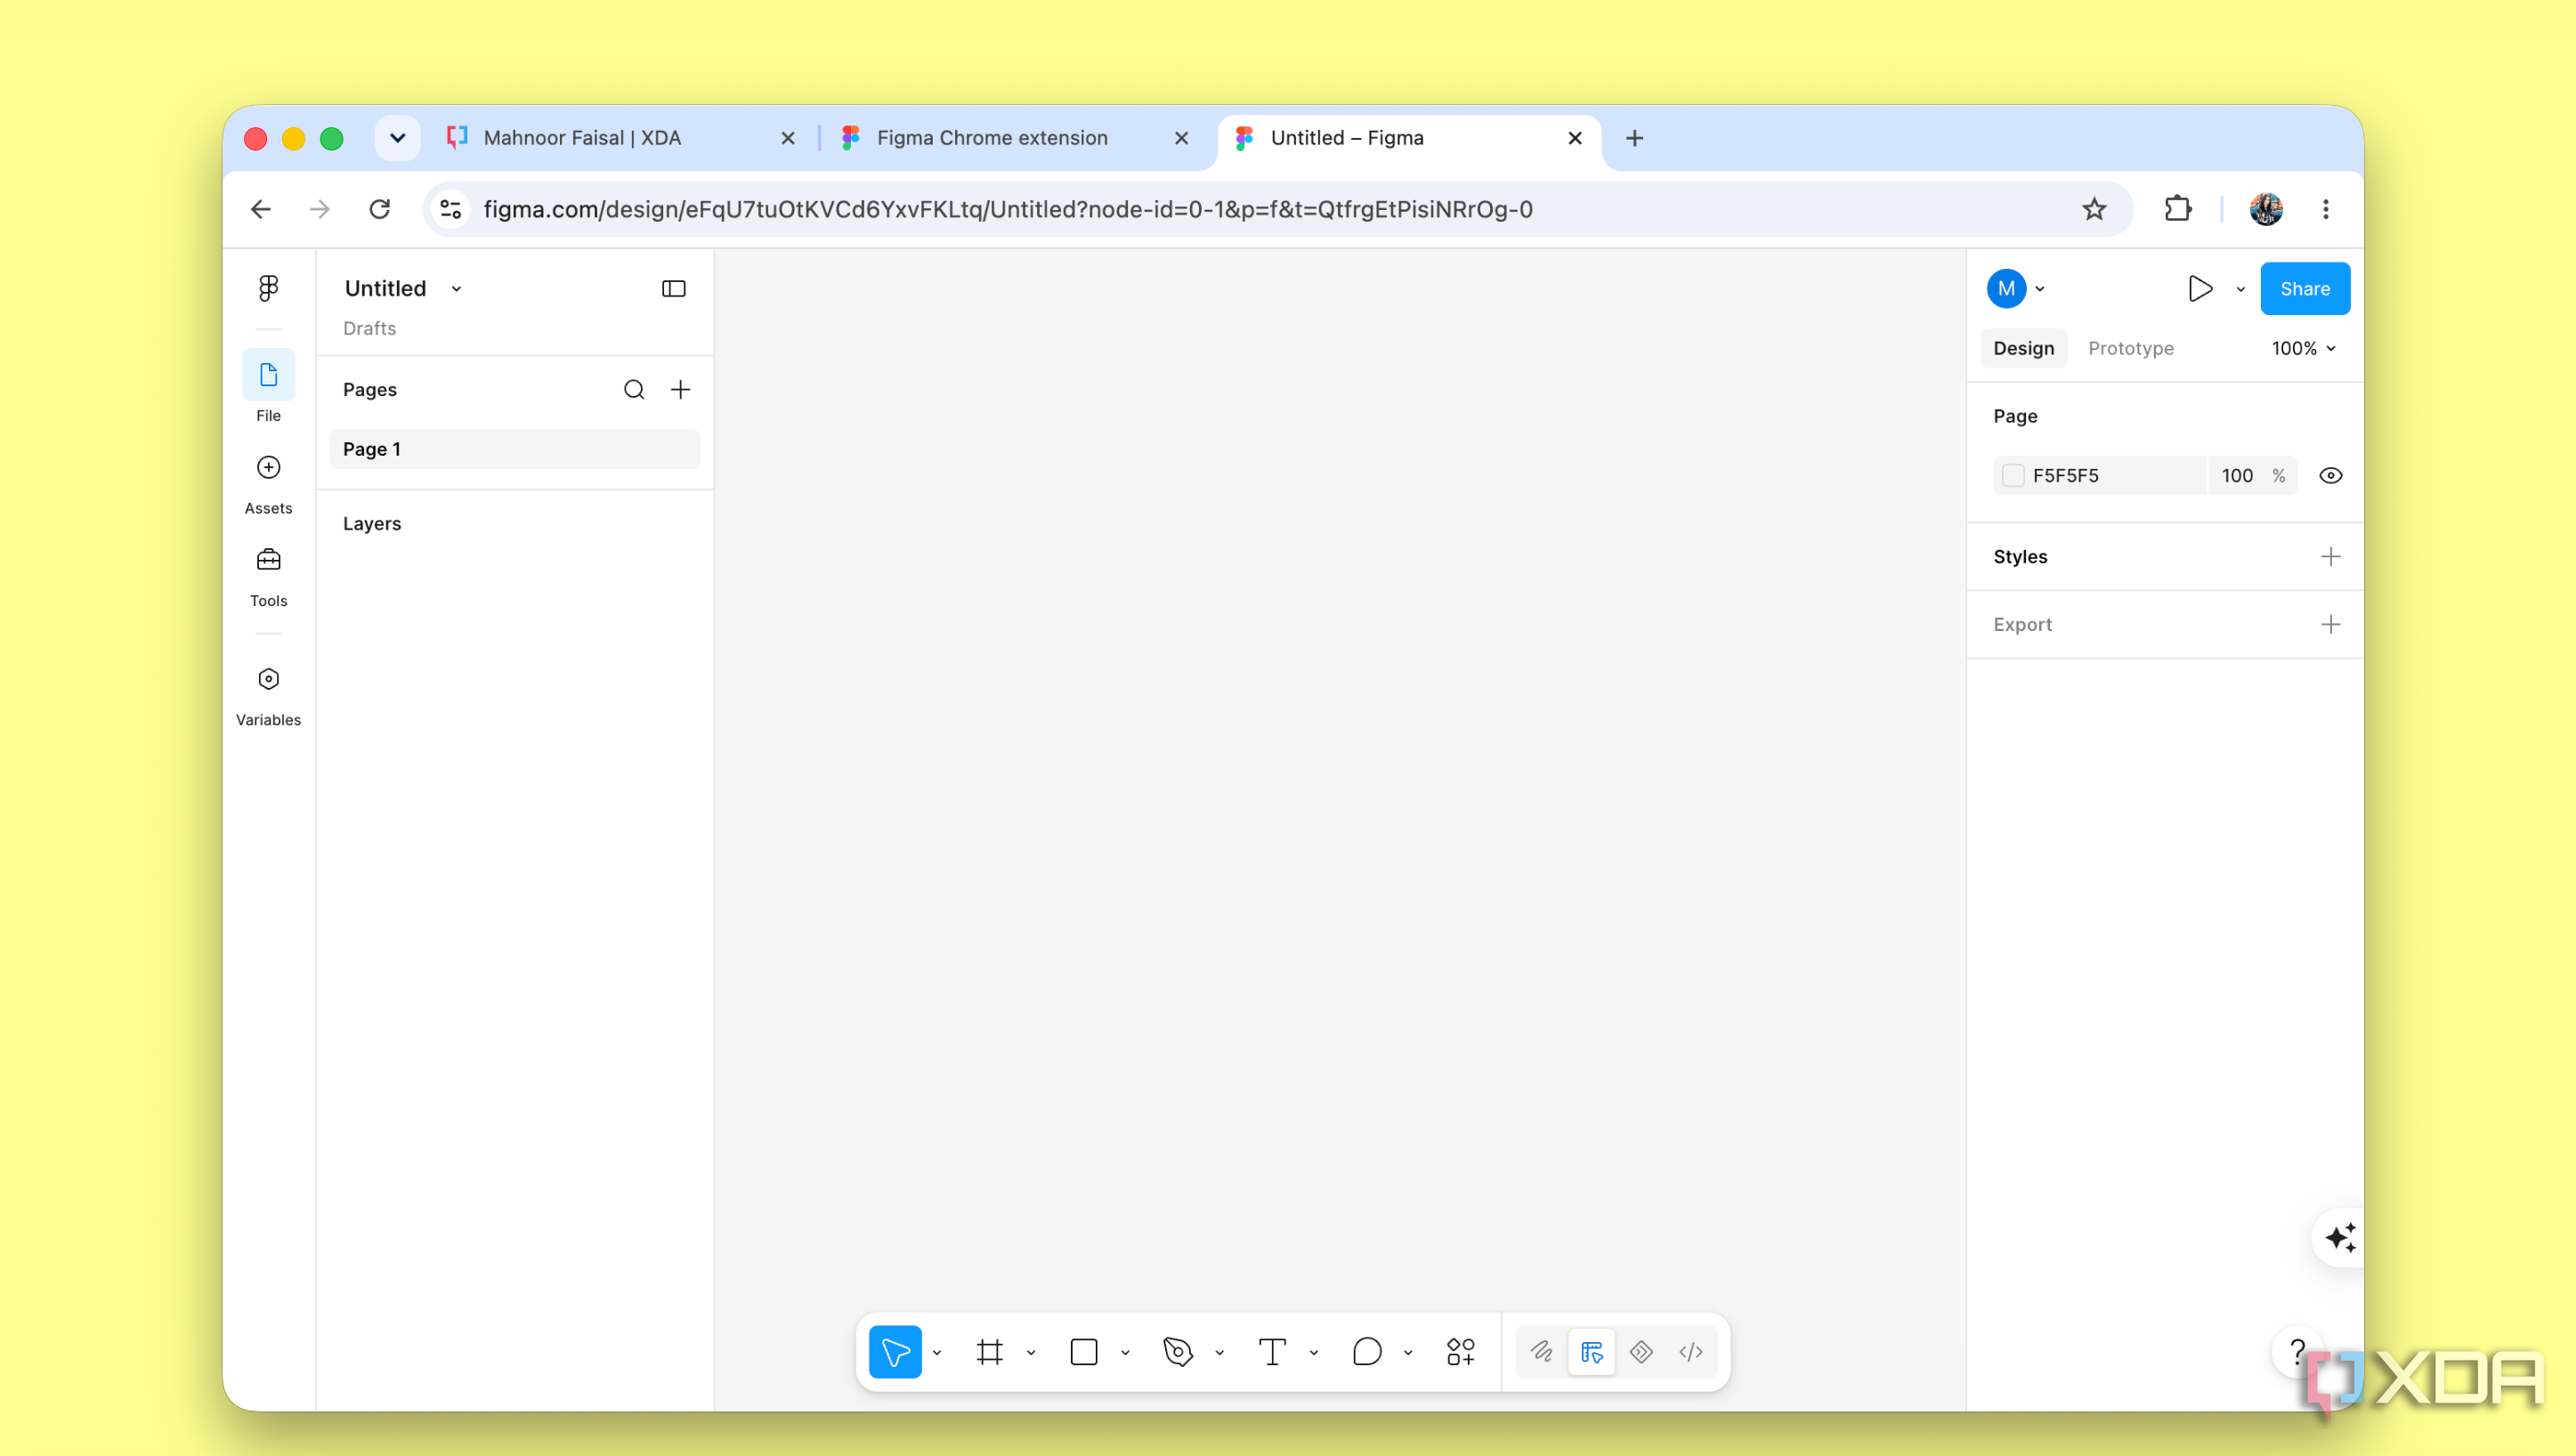Click the page background color swatch
The width and height of the screenshot is (2576, 1456).
coord(2012,476)
